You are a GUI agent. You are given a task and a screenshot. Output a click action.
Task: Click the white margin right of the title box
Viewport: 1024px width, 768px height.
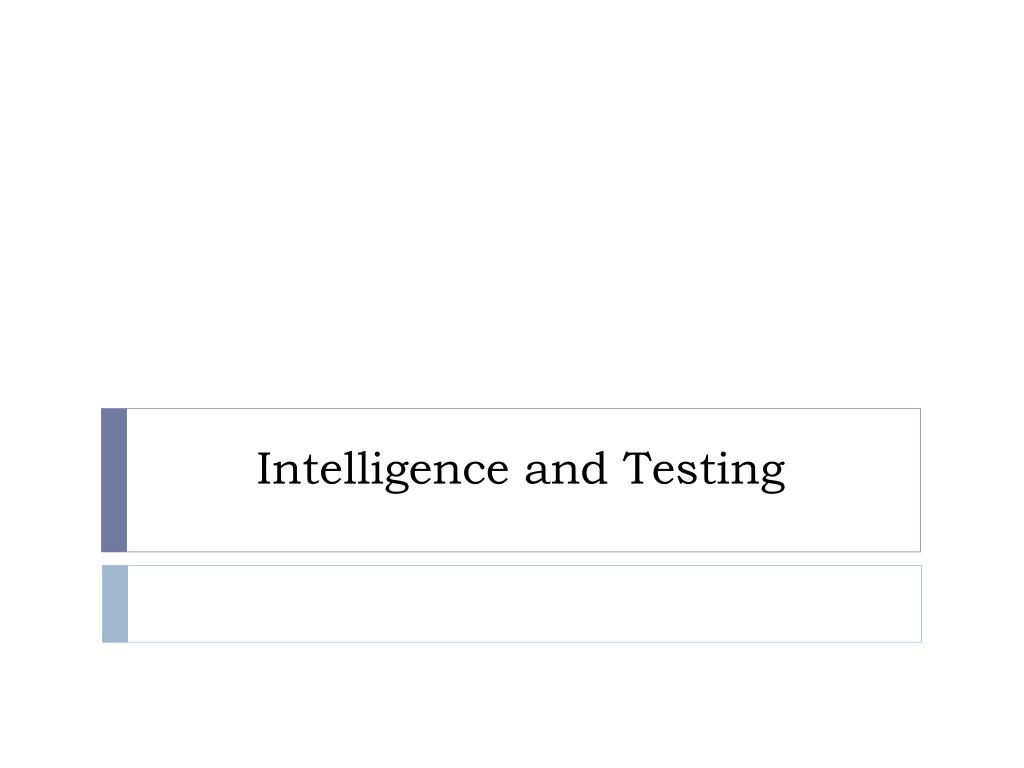click(x=972, y=480)
